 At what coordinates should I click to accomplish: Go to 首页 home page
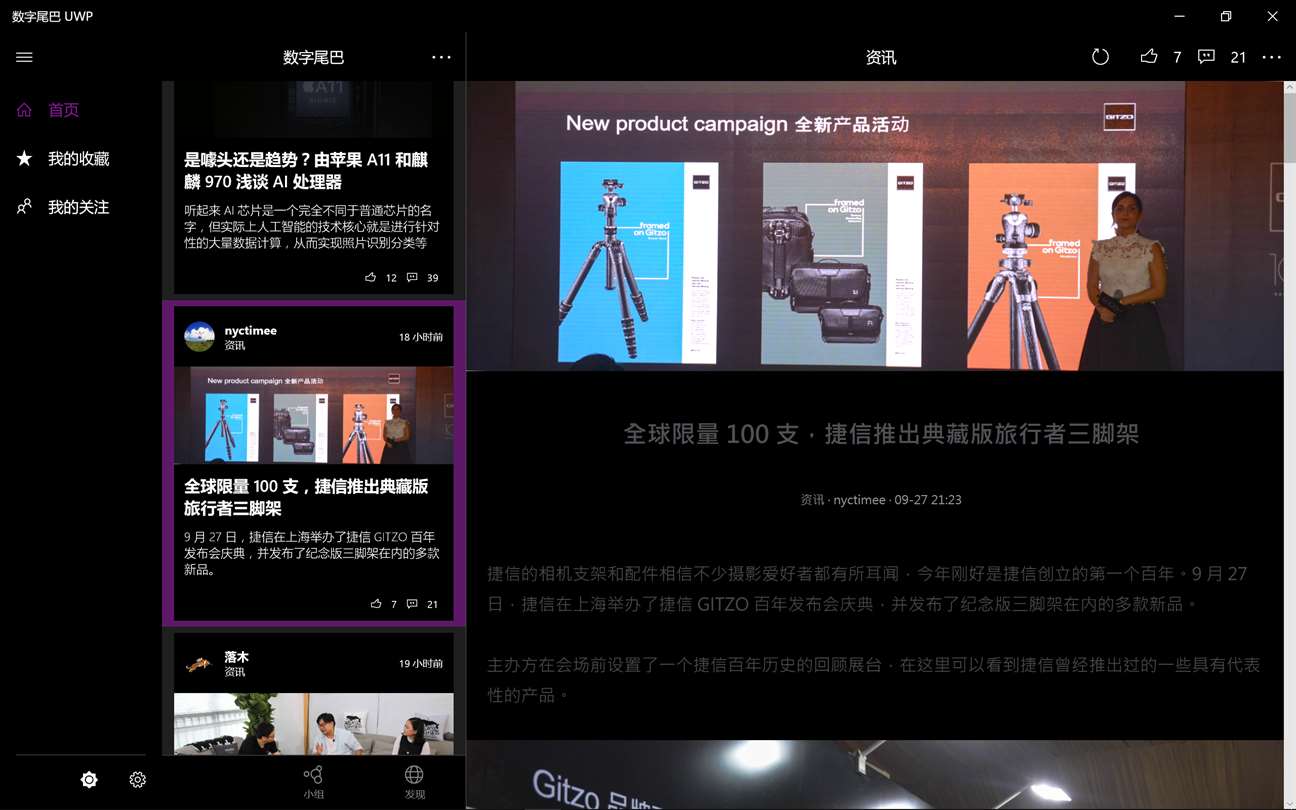click(63, 110)
